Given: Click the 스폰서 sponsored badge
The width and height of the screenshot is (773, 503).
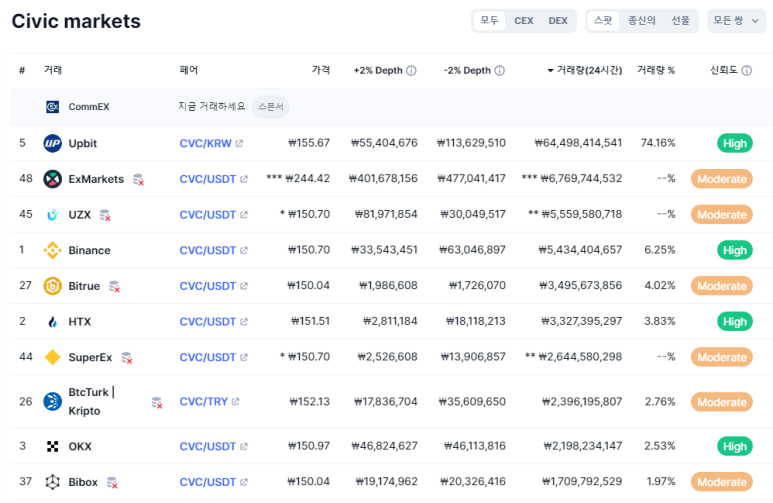Looking at the screenshot, I should coord(271,107).
